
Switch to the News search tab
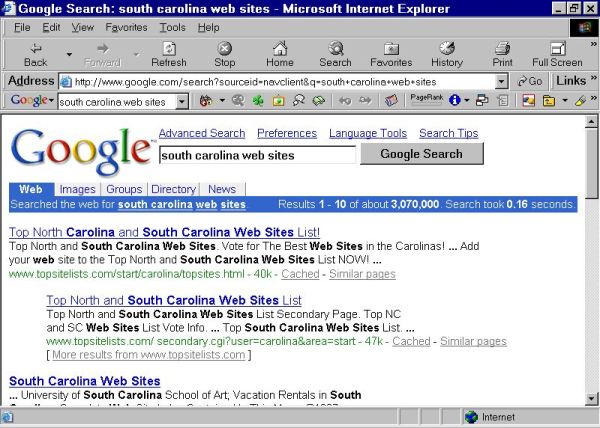(222, 189)
